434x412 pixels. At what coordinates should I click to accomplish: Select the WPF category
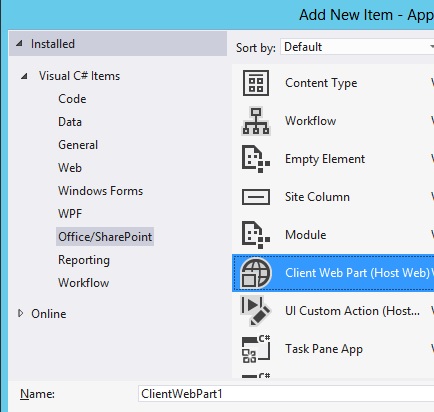click(70, 214)
